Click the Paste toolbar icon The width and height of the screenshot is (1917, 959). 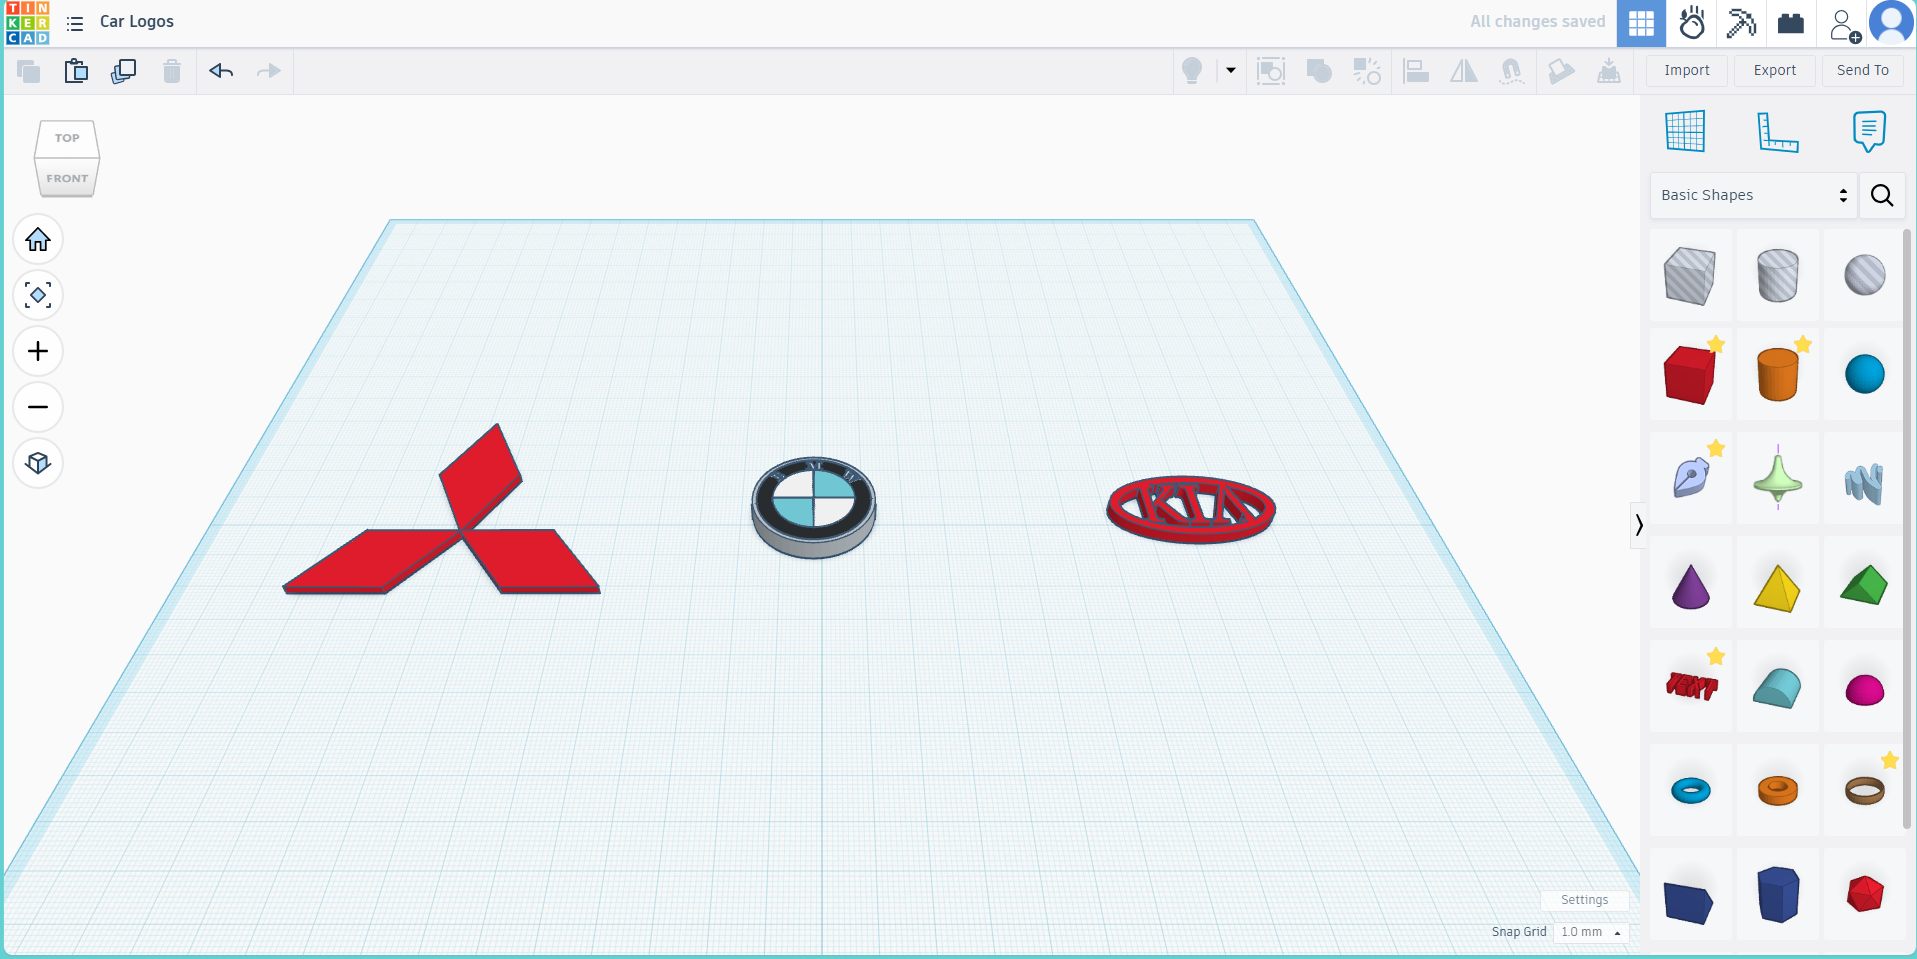[x=76, y=71]
